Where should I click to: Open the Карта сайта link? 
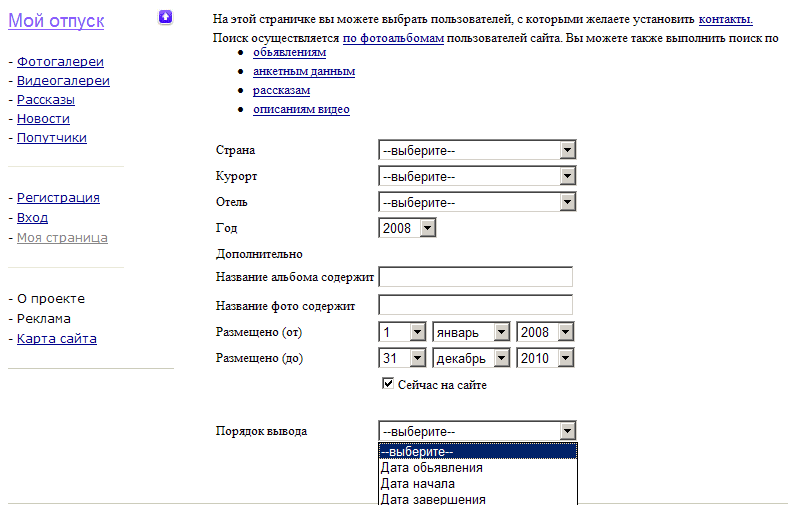click(57, 339)
